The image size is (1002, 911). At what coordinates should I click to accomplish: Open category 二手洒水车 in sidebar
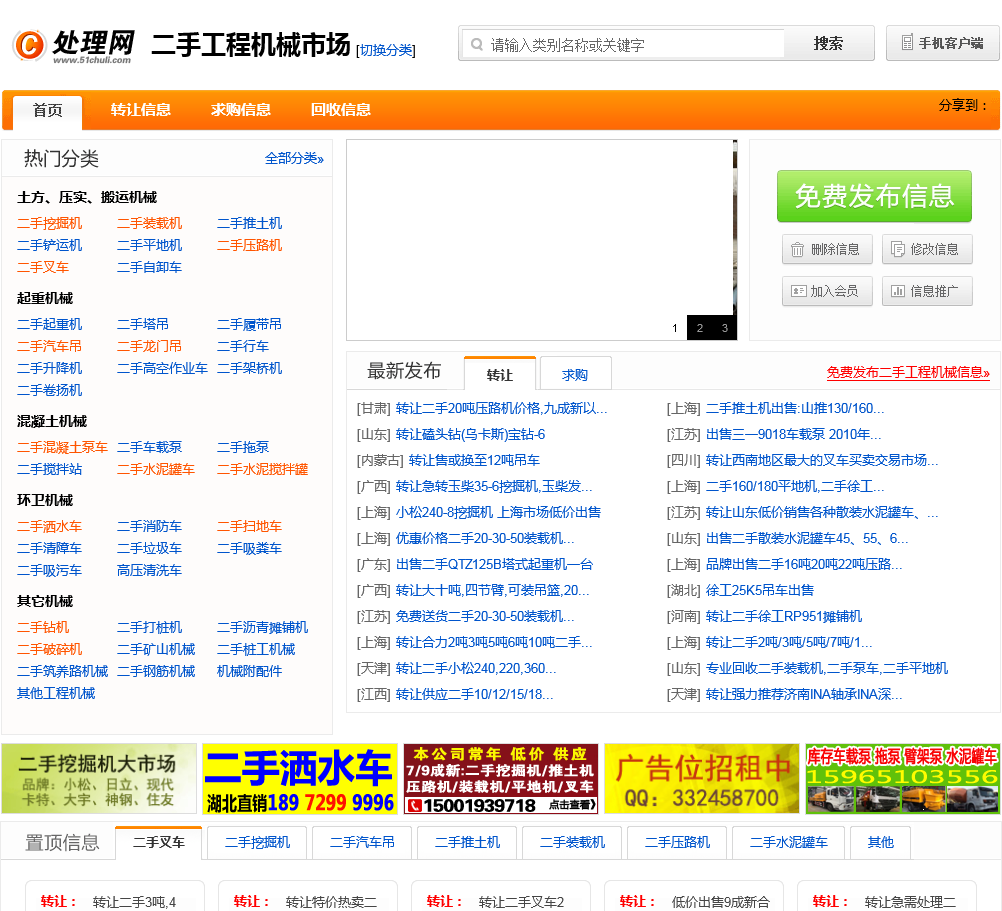click(x=50, y=526)
